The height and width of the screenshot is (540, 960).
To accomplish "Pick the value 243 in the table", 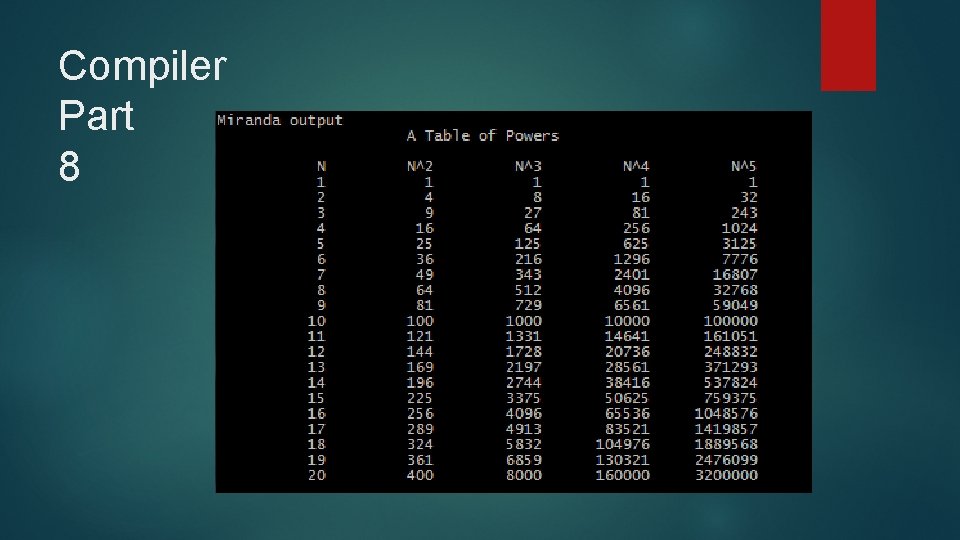I will pos(744,213).
